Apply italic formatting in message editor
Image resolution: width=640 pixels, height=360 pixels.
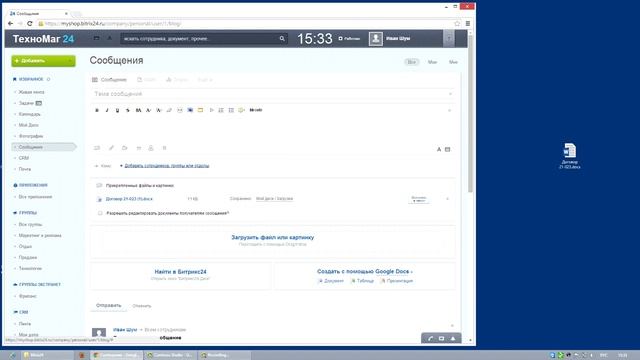pos(107,110)
